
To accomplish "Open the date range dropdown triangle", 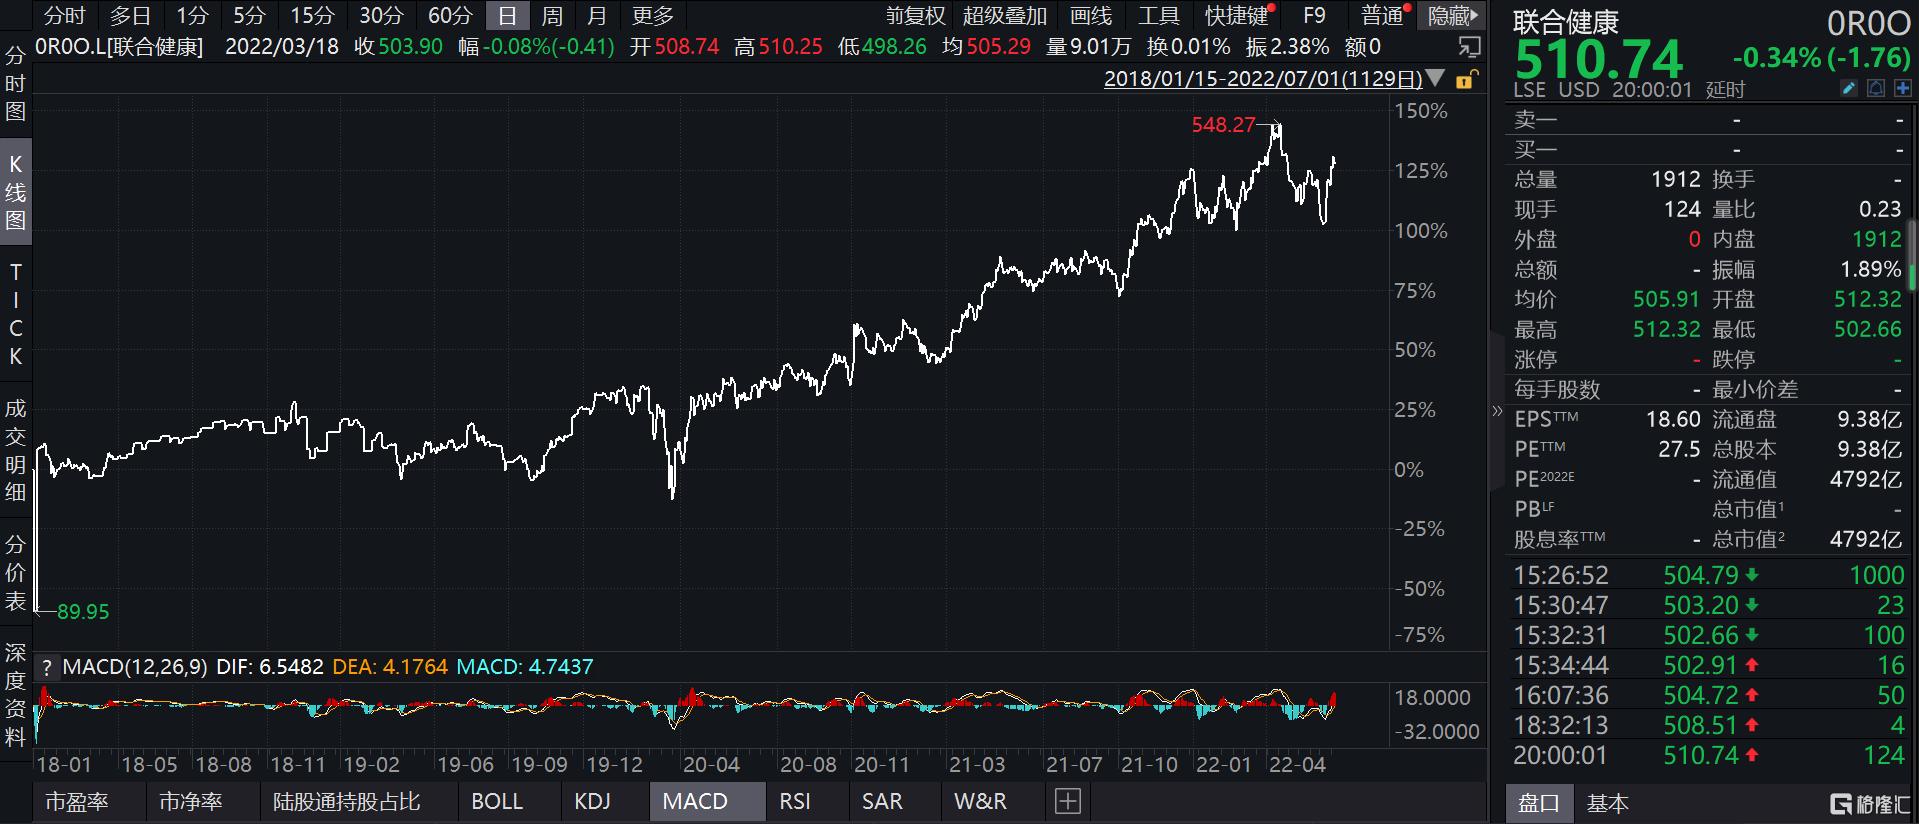I will (1435, 78).
